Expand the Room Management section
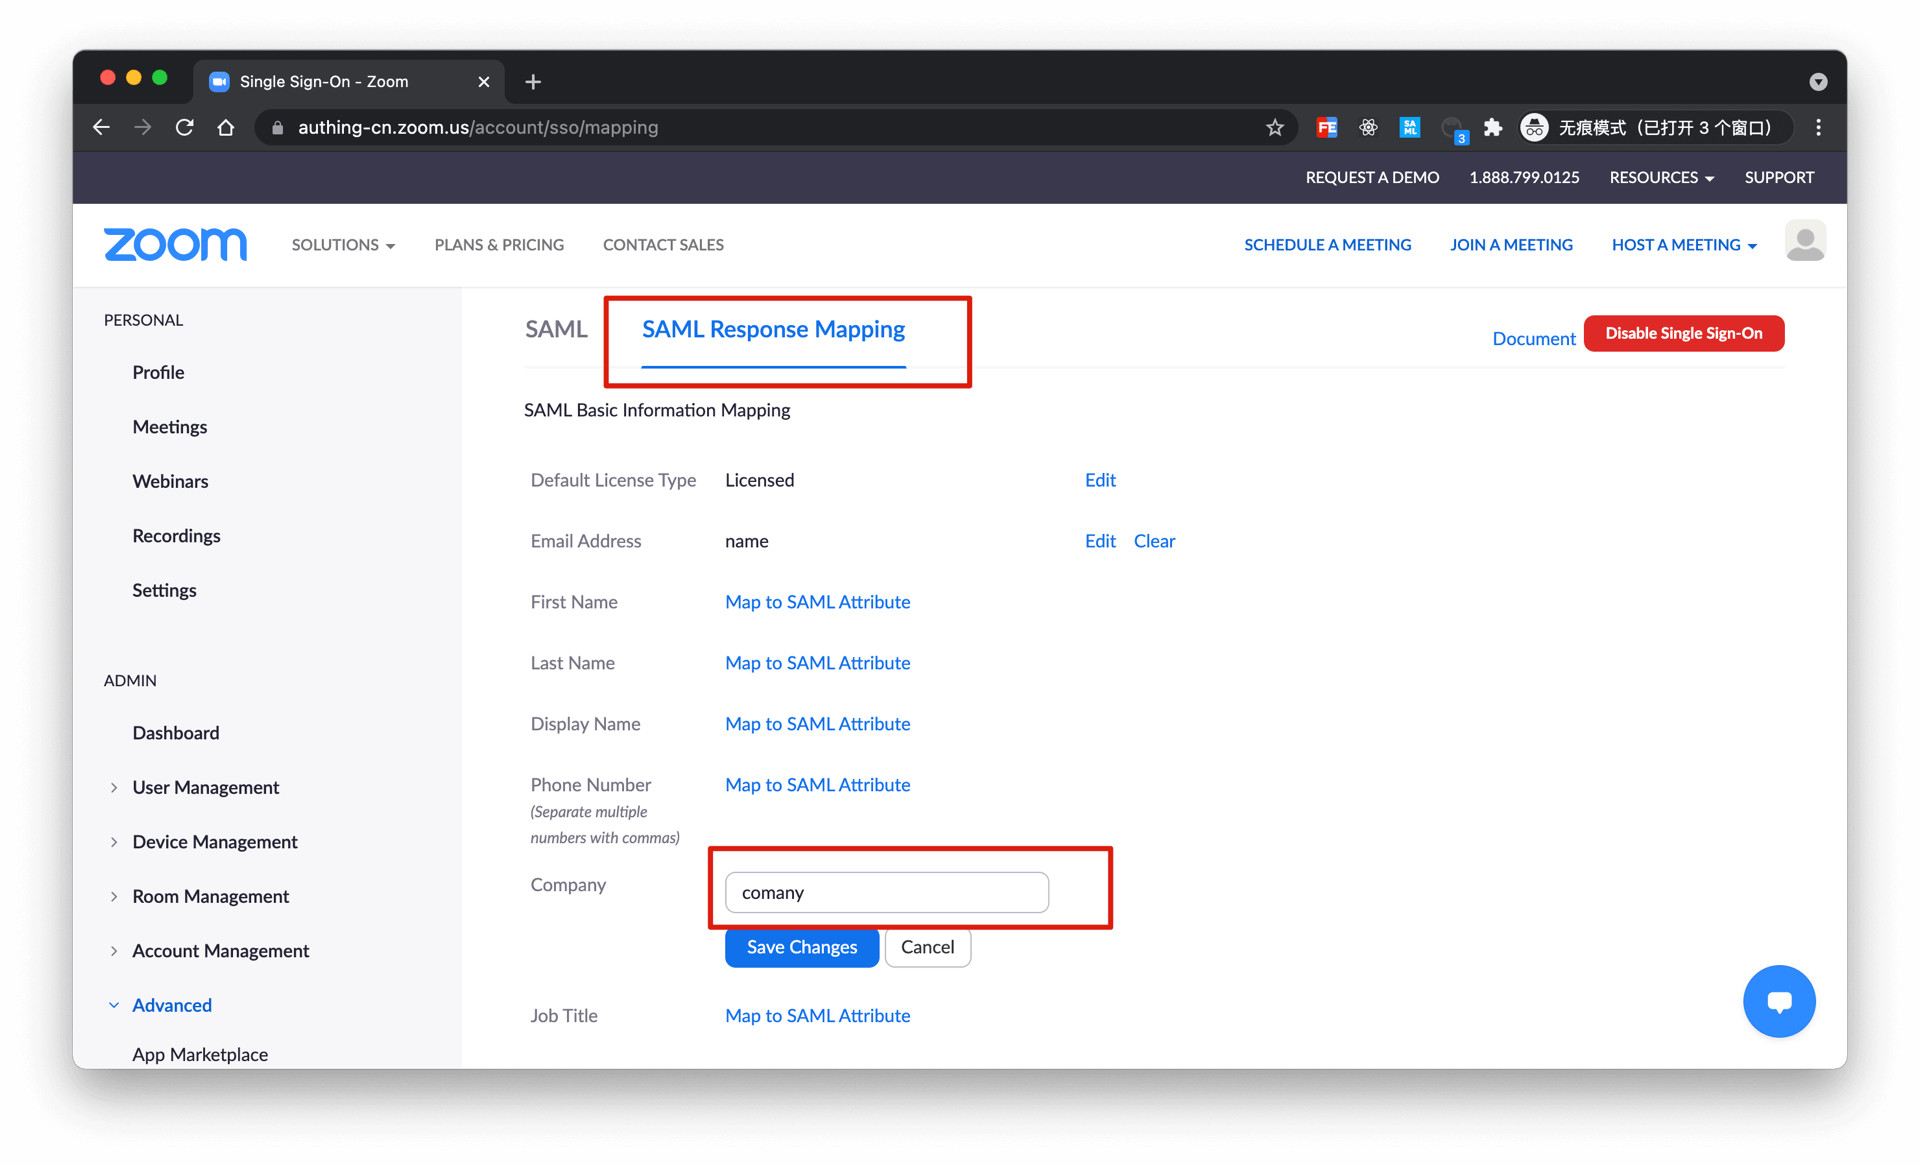This screenshot has width=1920, height=1165. (x=210, y=896)
